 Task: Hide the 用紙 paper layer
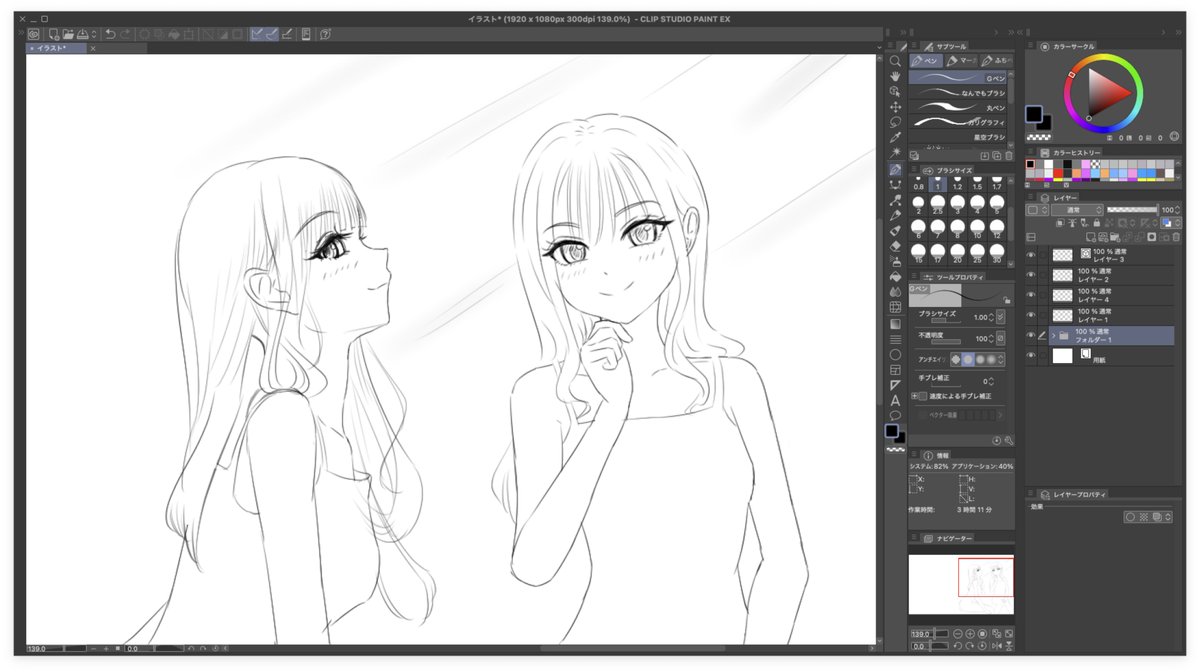(1031, 355)
